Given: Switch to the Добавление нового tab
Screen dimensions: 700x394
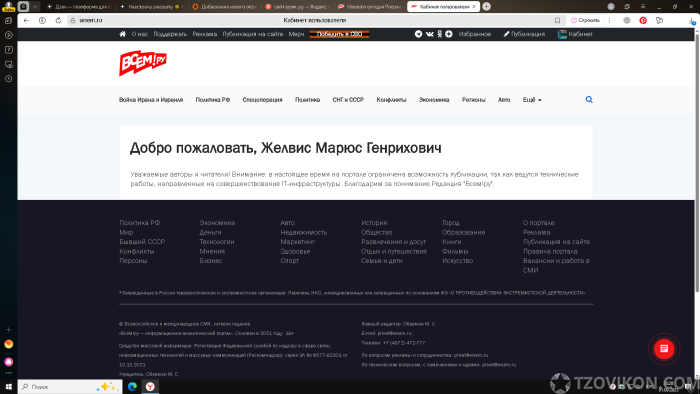Looking at the screenshot, I should pyautogui.click(x=224, y=7).
